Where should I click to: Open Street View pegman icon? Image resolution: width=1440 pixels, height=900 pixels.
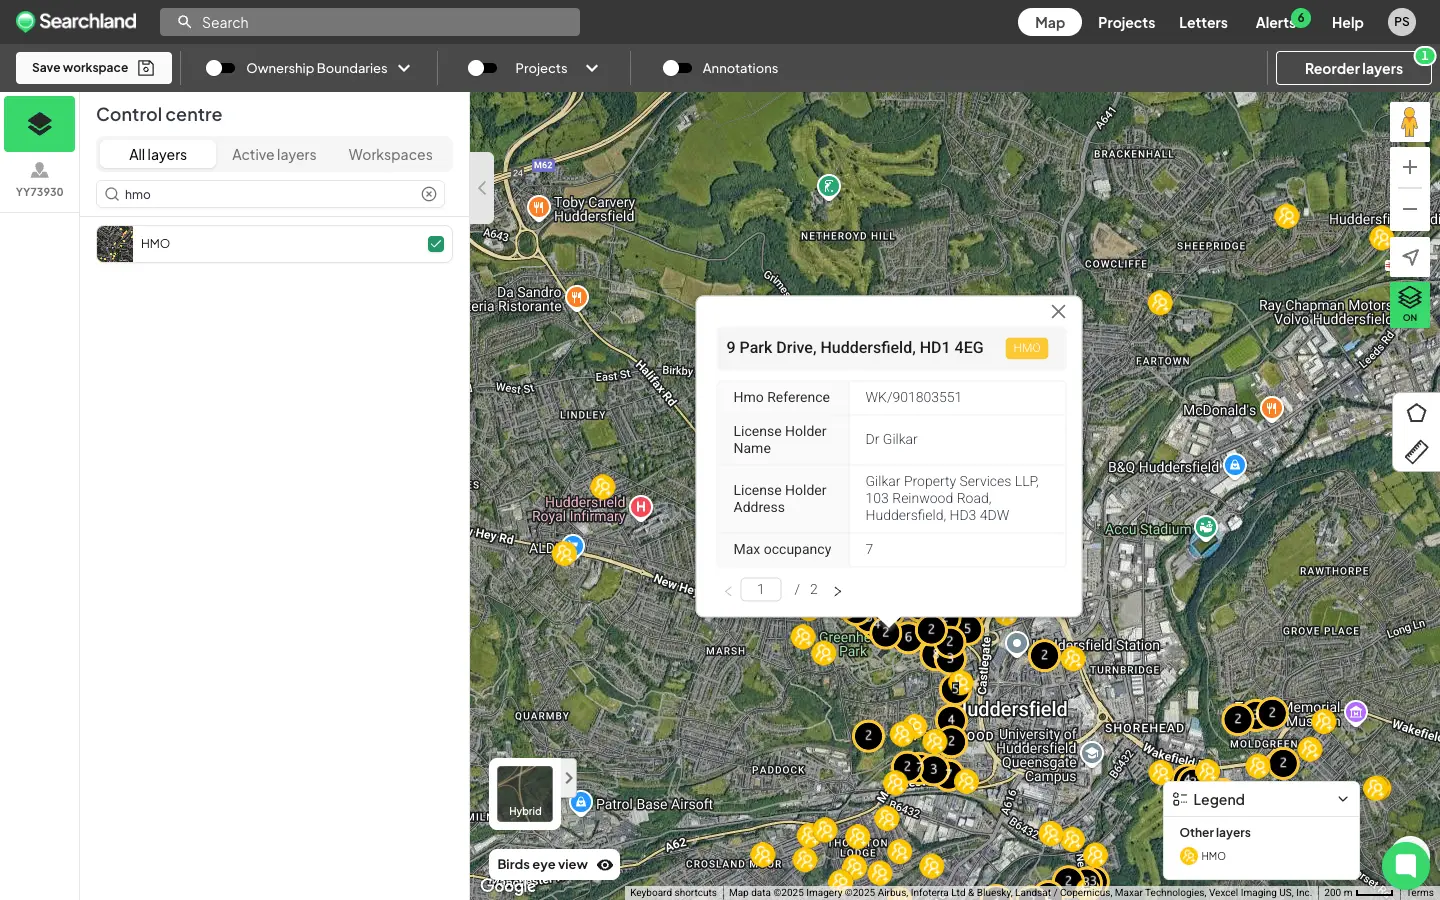coord(1410,122)
